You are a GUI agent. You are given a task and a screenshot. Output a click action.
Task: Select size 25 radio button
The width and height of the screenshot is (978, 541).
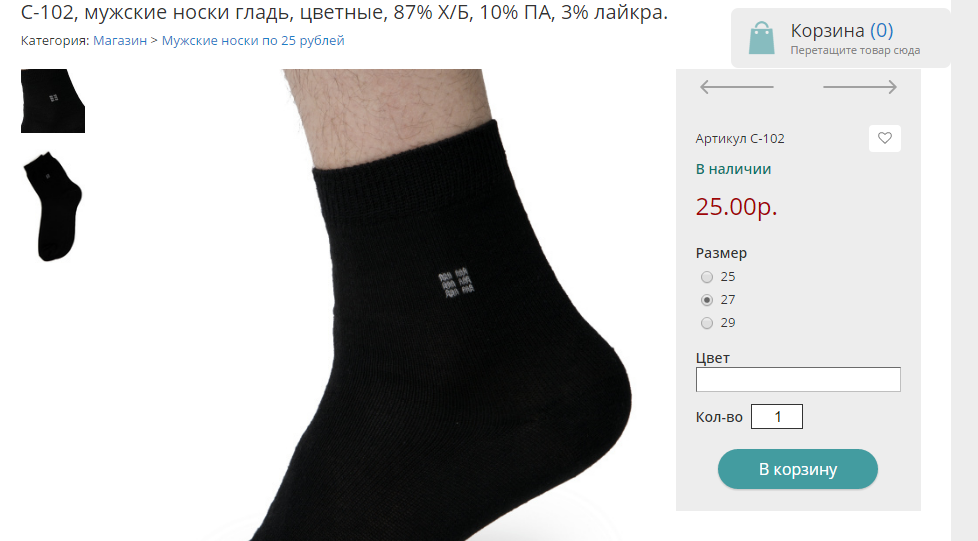coord(707,277)
